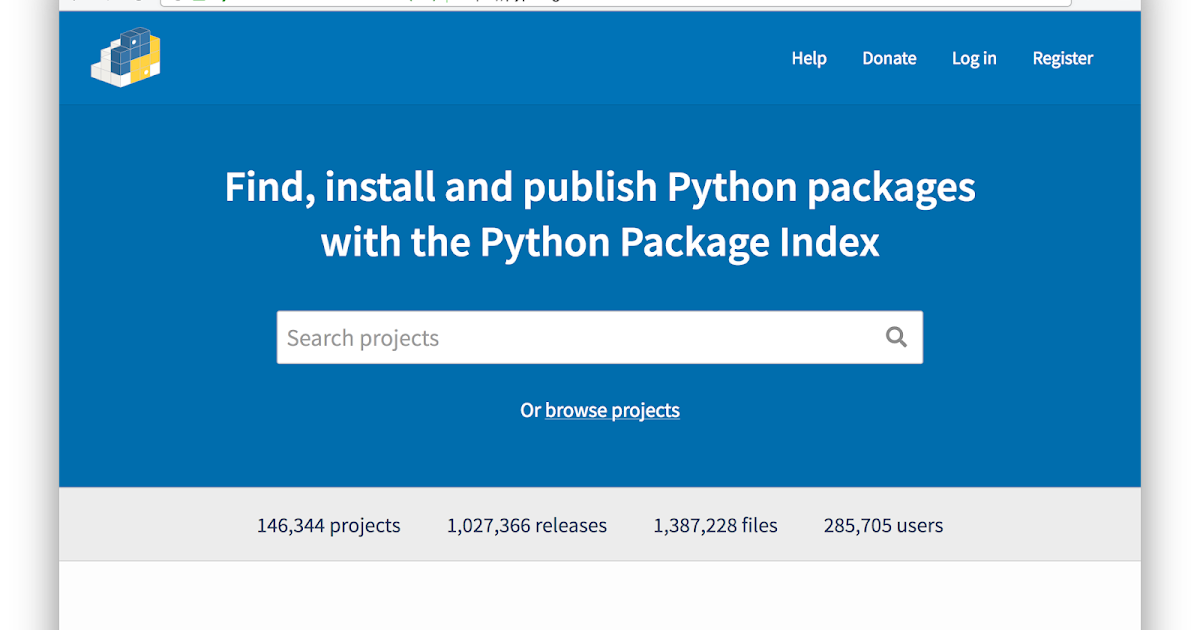Click blank header space right of the logo

pos(450,58)
